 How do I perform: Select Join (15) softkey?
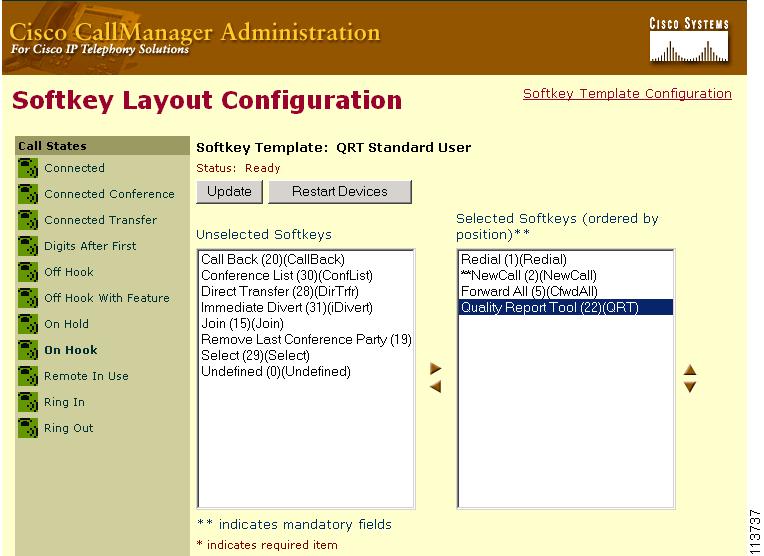306,324
